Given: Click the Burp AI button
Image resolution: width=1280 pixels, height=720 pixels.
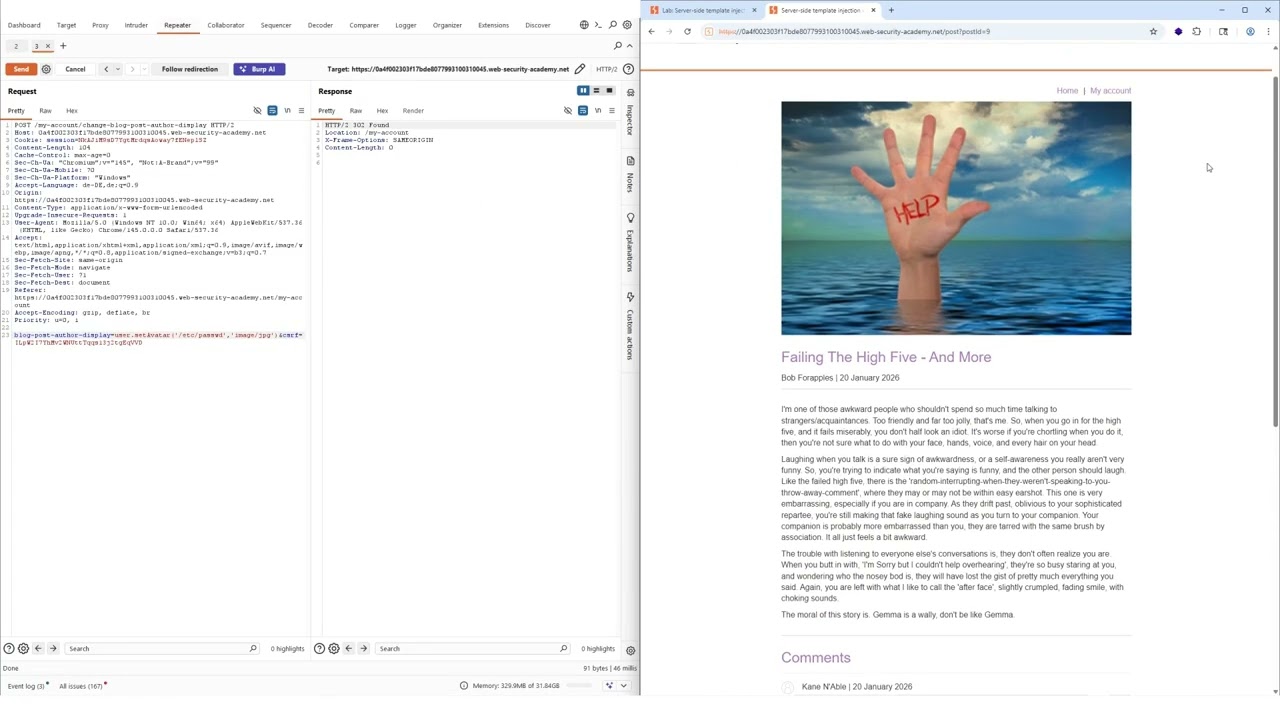Looking at the screenshot, I should coord(258,69).
